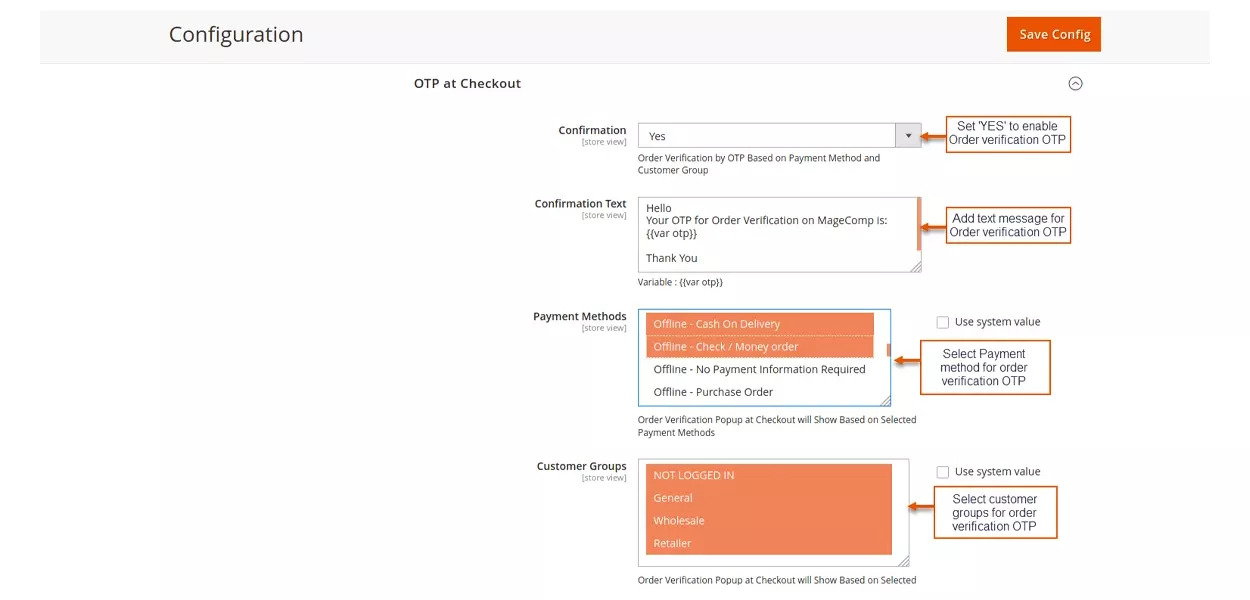
Task: Deselect the General customer group
Action: 672,497
